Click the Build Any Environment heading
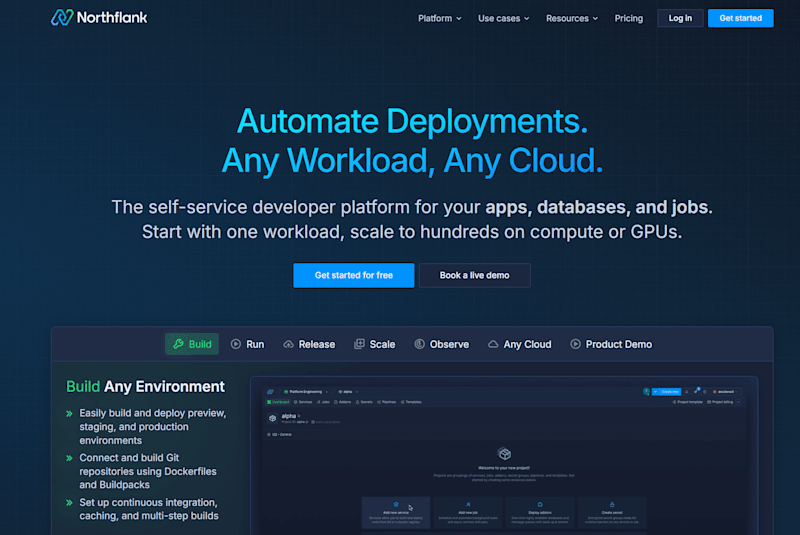Screen dimensions: 800x535 [145, 387]
